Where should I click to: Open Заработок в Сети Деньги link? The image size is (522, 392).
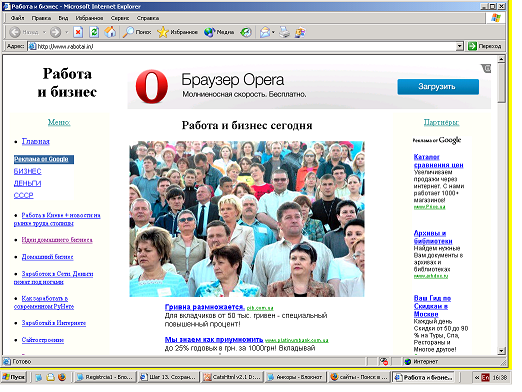[x=54, y=278]
